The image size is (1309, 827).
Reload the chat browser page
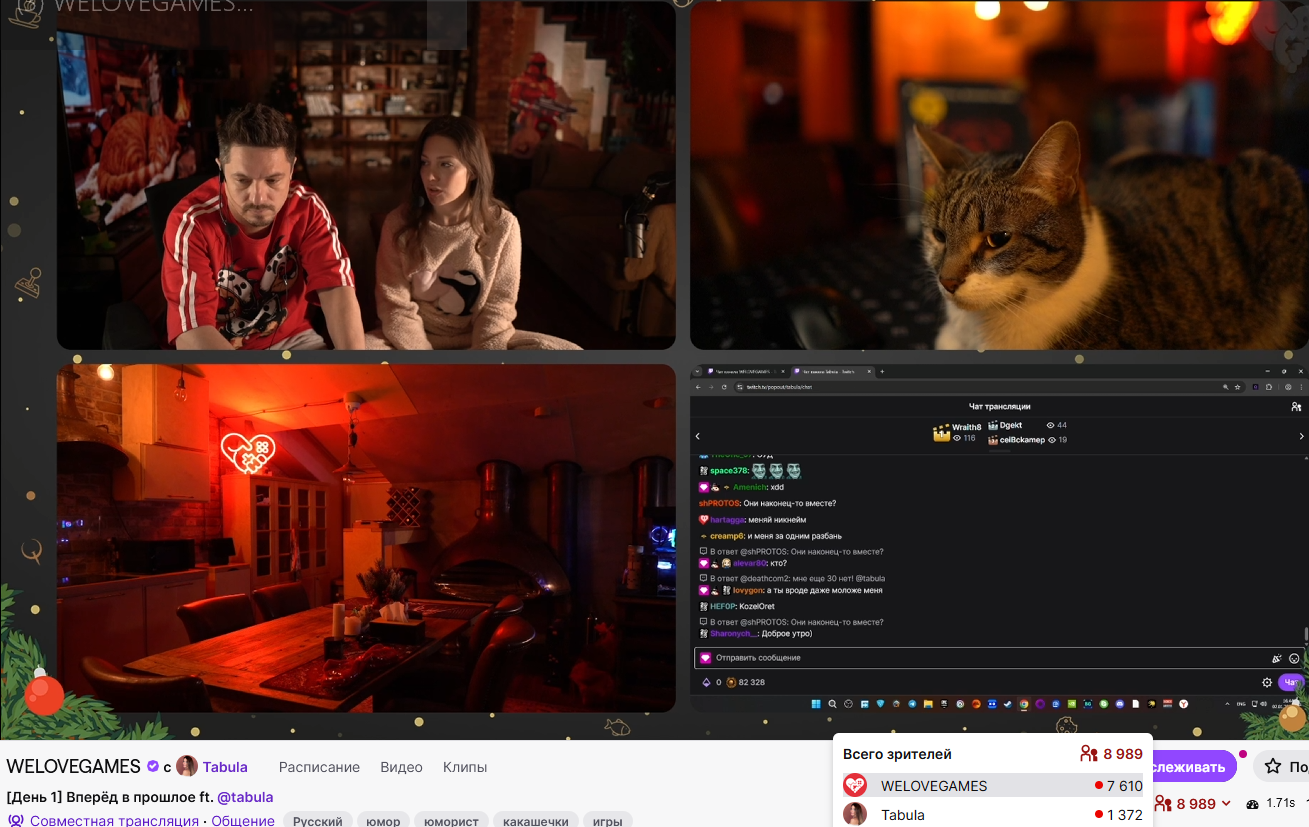click(722, 387)
